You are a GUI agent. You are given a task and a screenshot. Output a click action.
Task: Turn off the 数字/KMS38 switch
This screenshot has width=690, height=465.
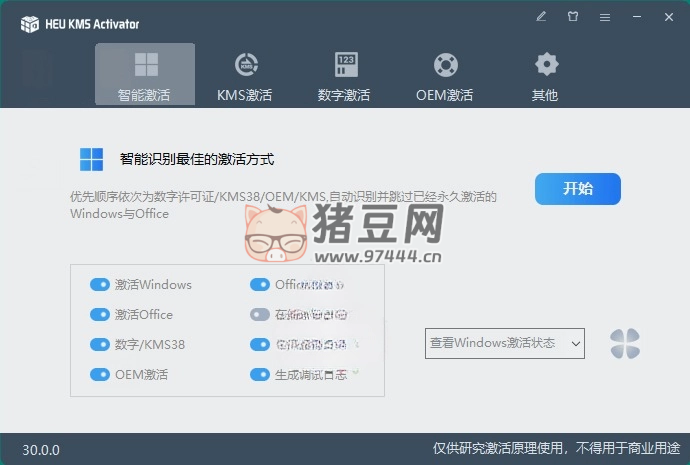click(x=99, y=345)
